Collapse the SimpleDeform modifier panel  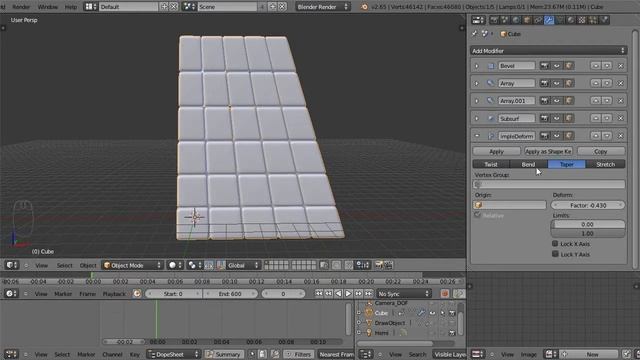pos(476,136)
